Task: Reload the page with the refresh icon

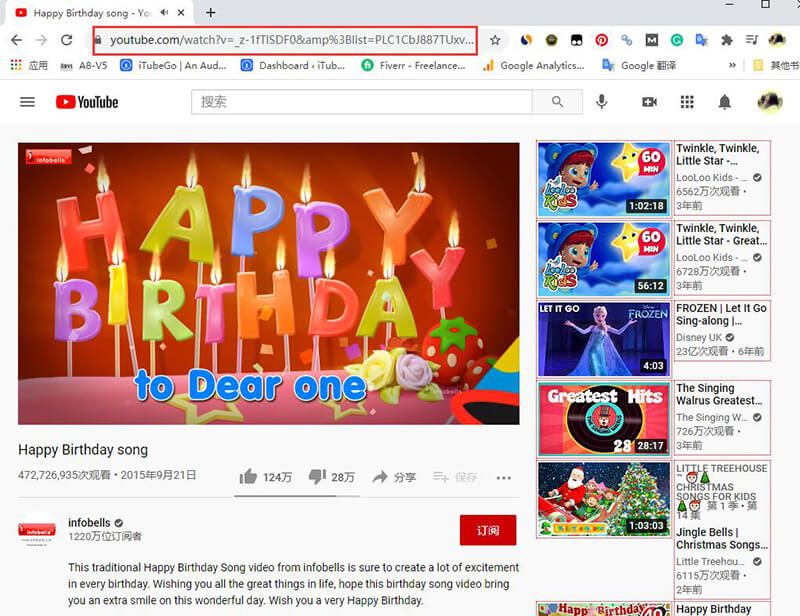Action: 66,40
